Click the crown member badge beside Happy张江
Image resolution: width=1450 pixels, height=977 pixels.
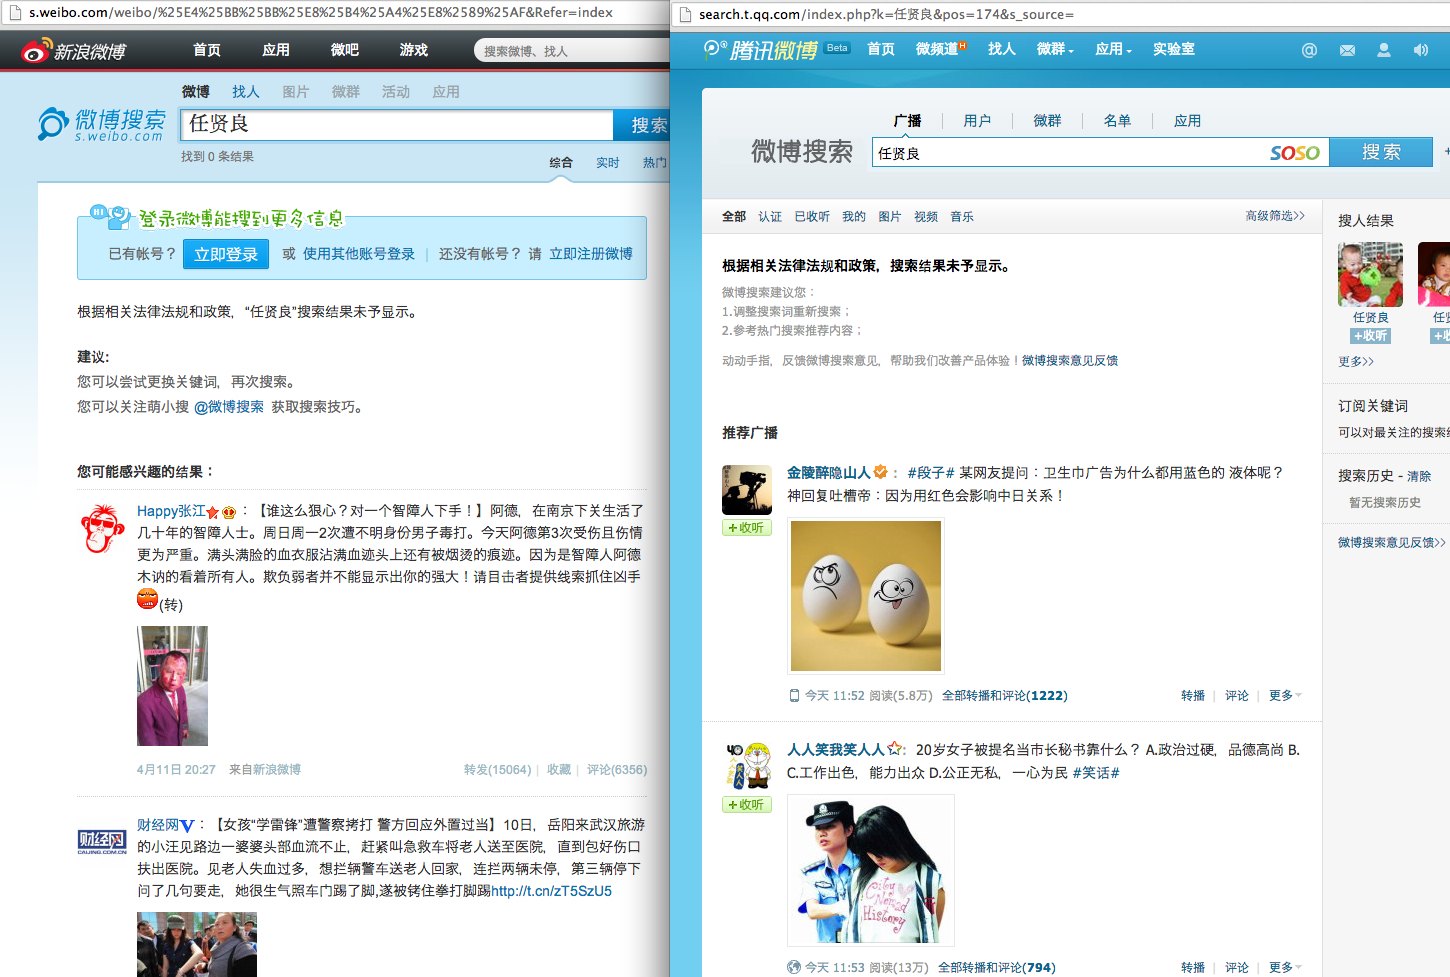click(x=228, y=512)
